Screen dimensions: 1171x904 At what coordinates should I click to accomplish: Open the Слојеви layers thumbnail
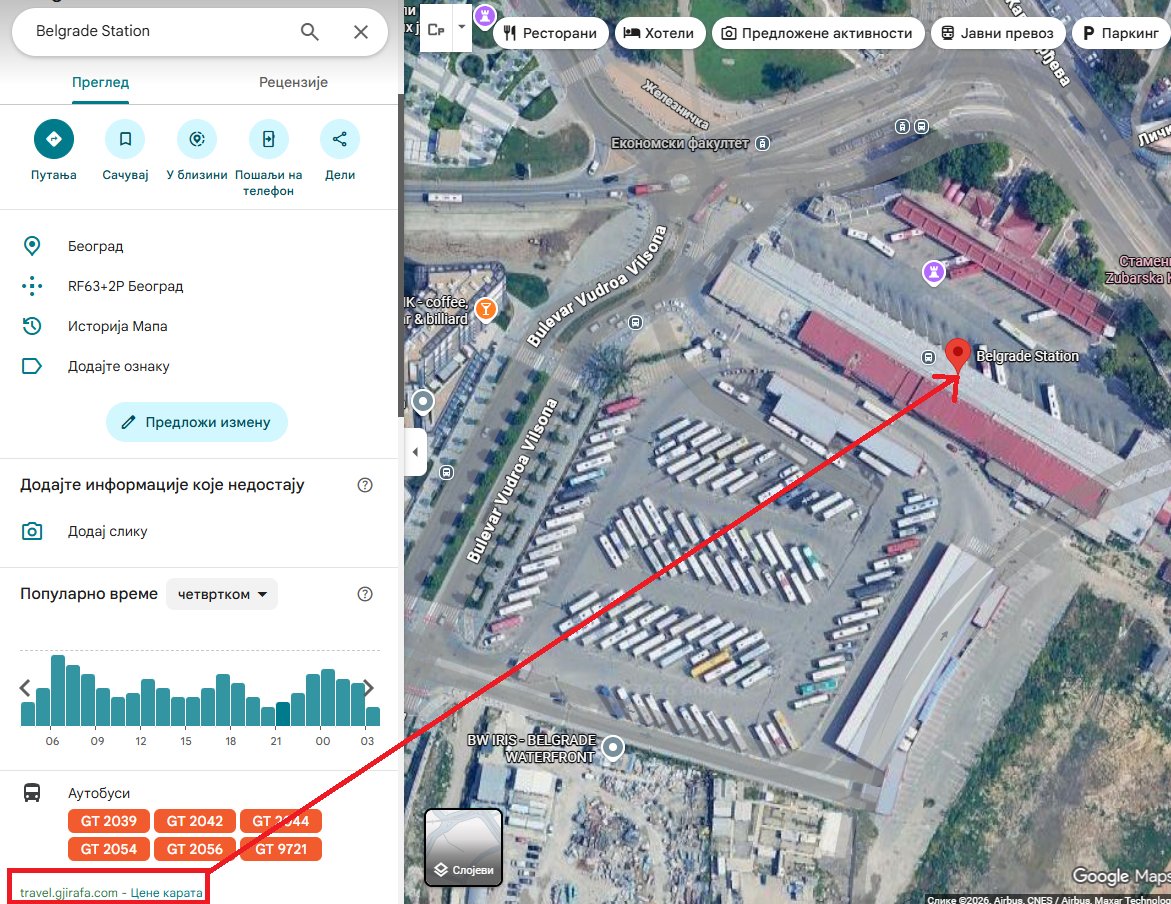pos(464,847)
